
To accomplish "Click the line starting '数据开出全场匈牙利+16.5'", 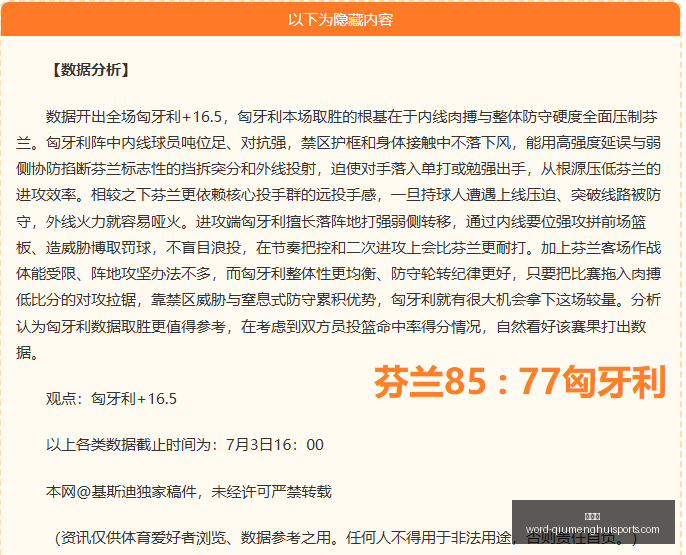I will click(x=352, y=117).
